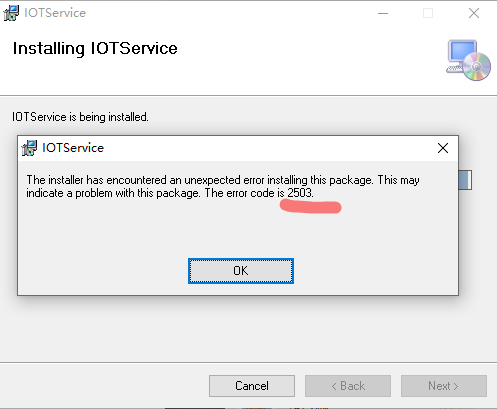Click the red highlight stroke under the error code
This screenshot has width=497, height=409.
click(x=310, y=206)
